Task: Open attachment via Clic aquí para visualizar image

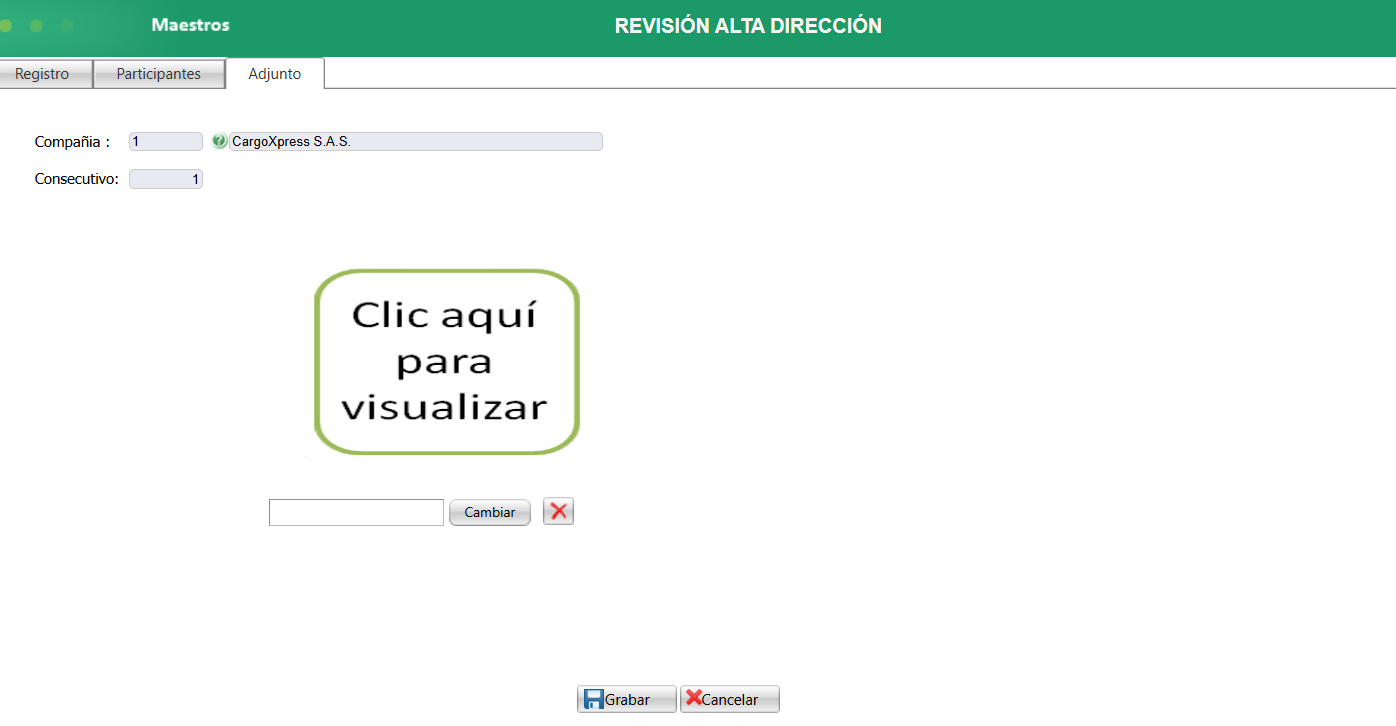Action: [x=446, y=361]
